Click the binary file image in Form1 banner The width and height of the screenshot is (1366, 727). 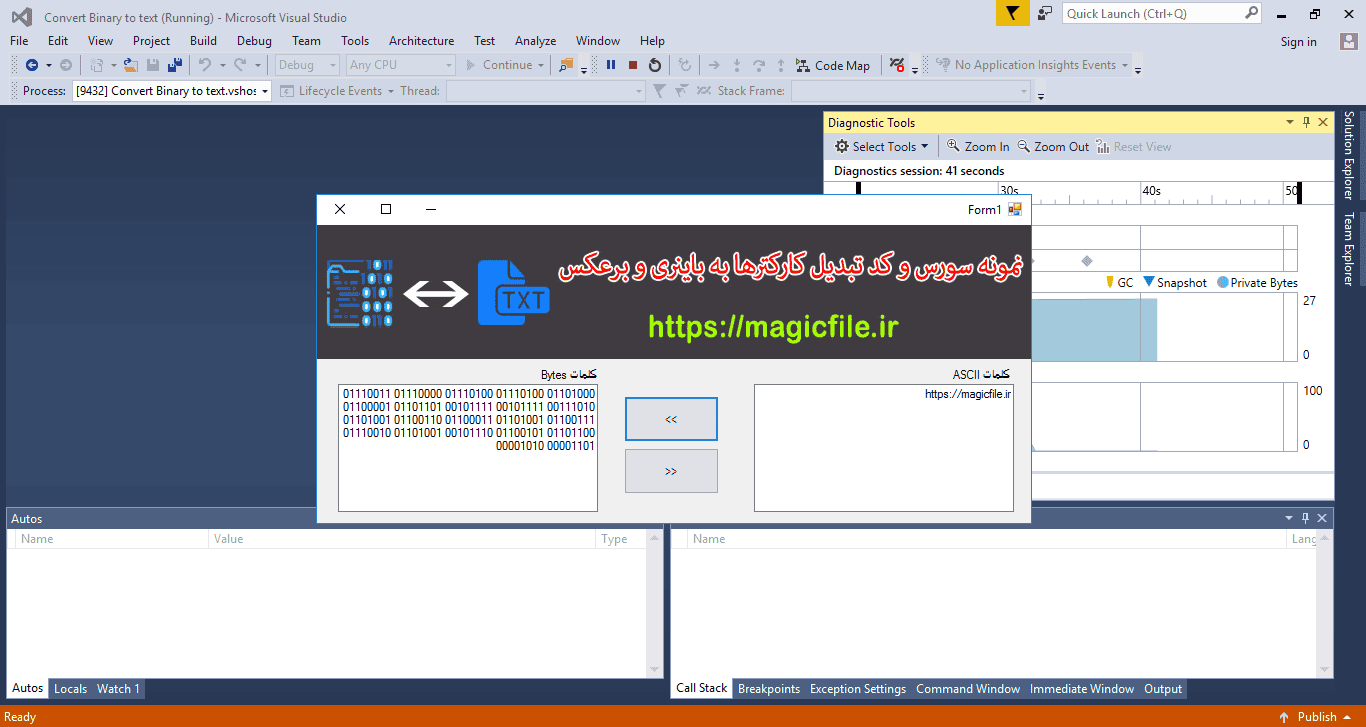(360, 292)
